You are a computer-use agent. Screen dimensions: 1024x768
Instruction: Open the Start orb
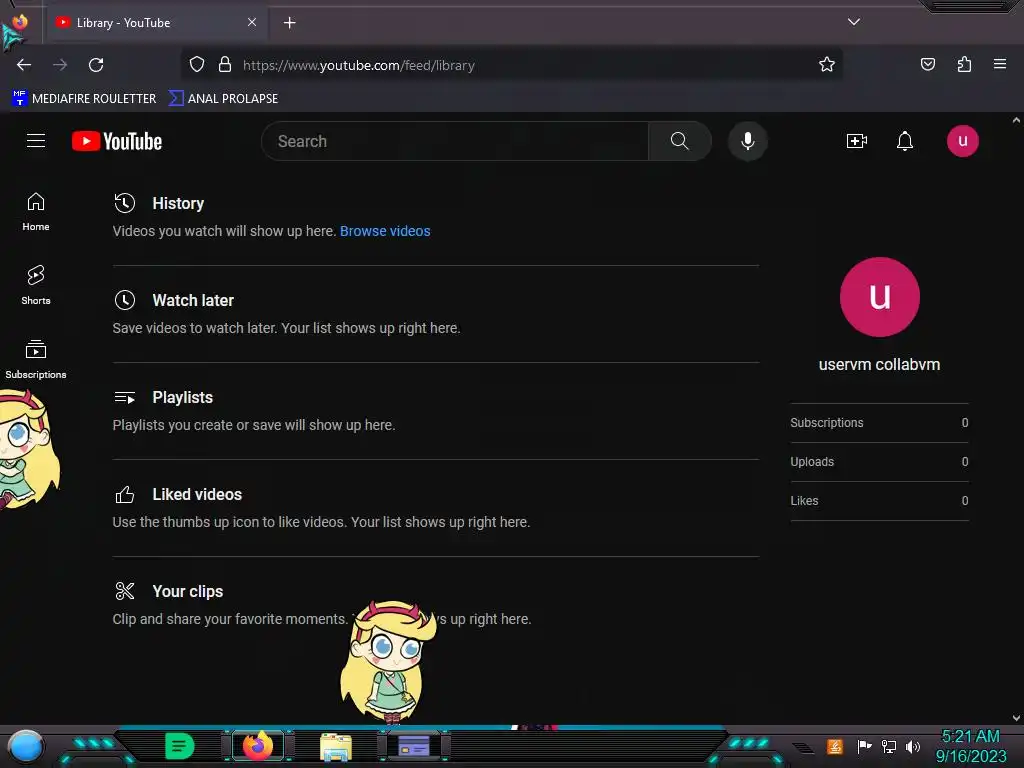25,746
